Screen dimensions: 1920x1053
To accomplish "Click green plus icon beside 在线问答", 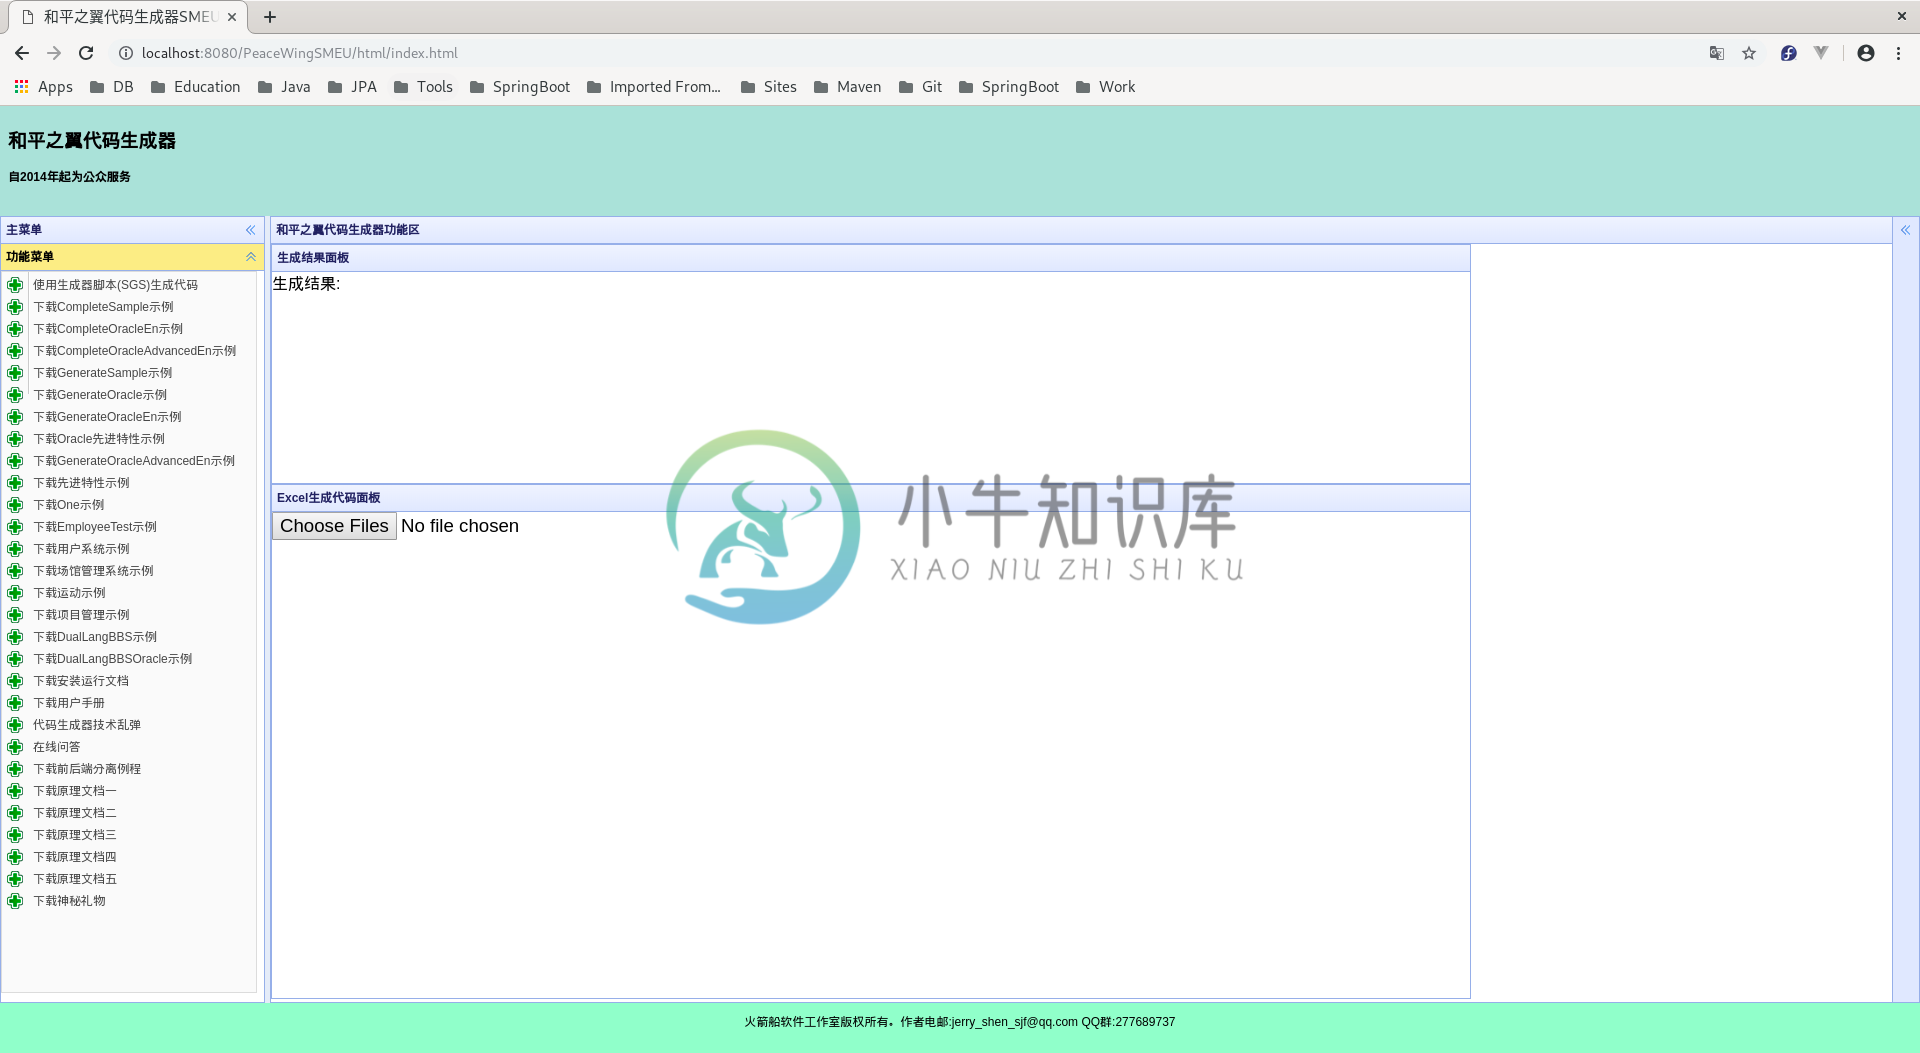I will (x=15, y=747).
